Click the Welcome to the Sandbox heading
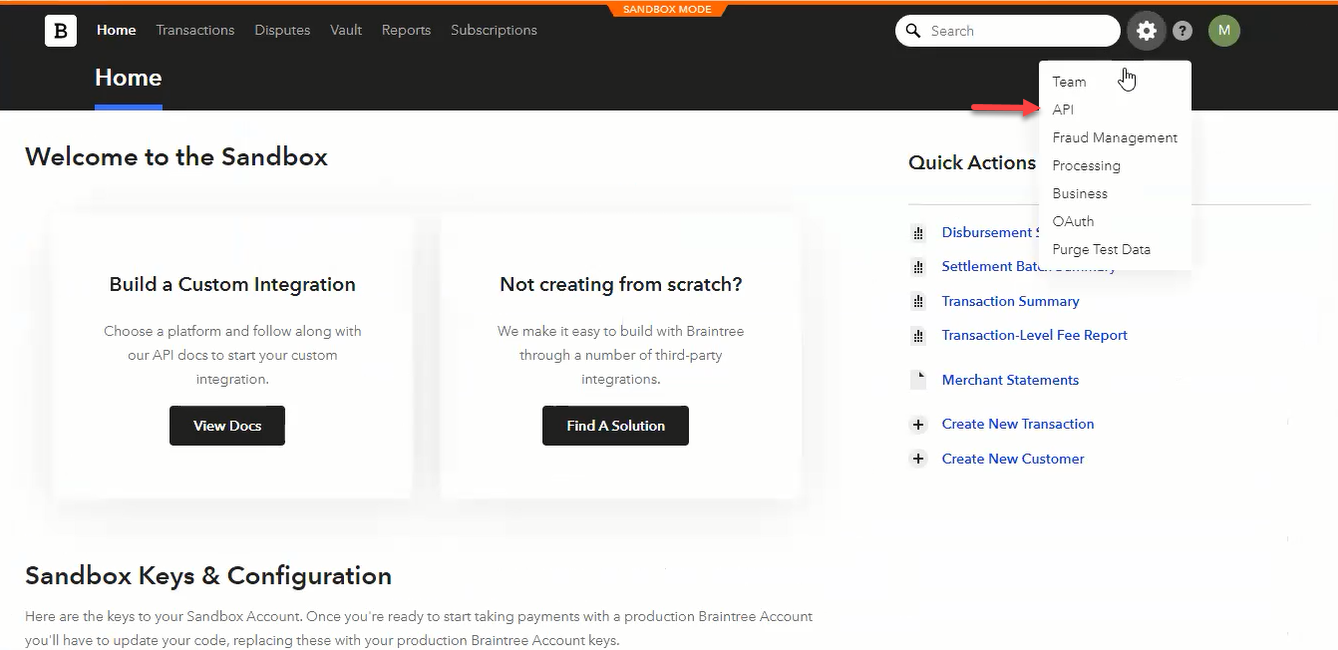The height and width of the screenshot is (650, 1338). (x=176, y=157)
